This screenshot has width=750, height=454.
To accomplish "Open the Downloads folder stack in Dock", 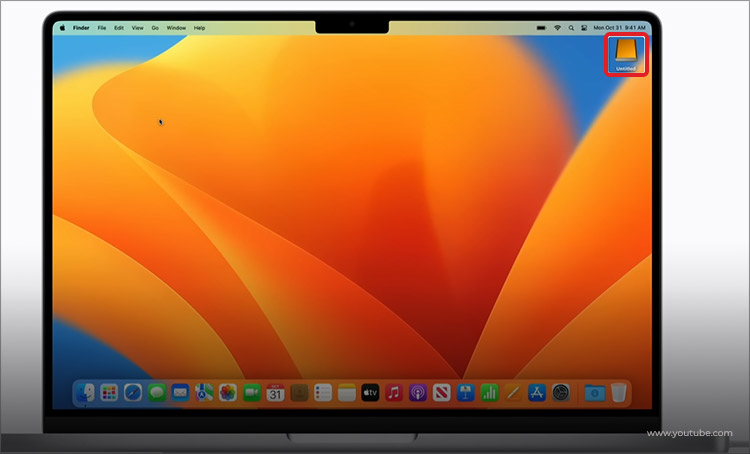I will coord(595,393).
